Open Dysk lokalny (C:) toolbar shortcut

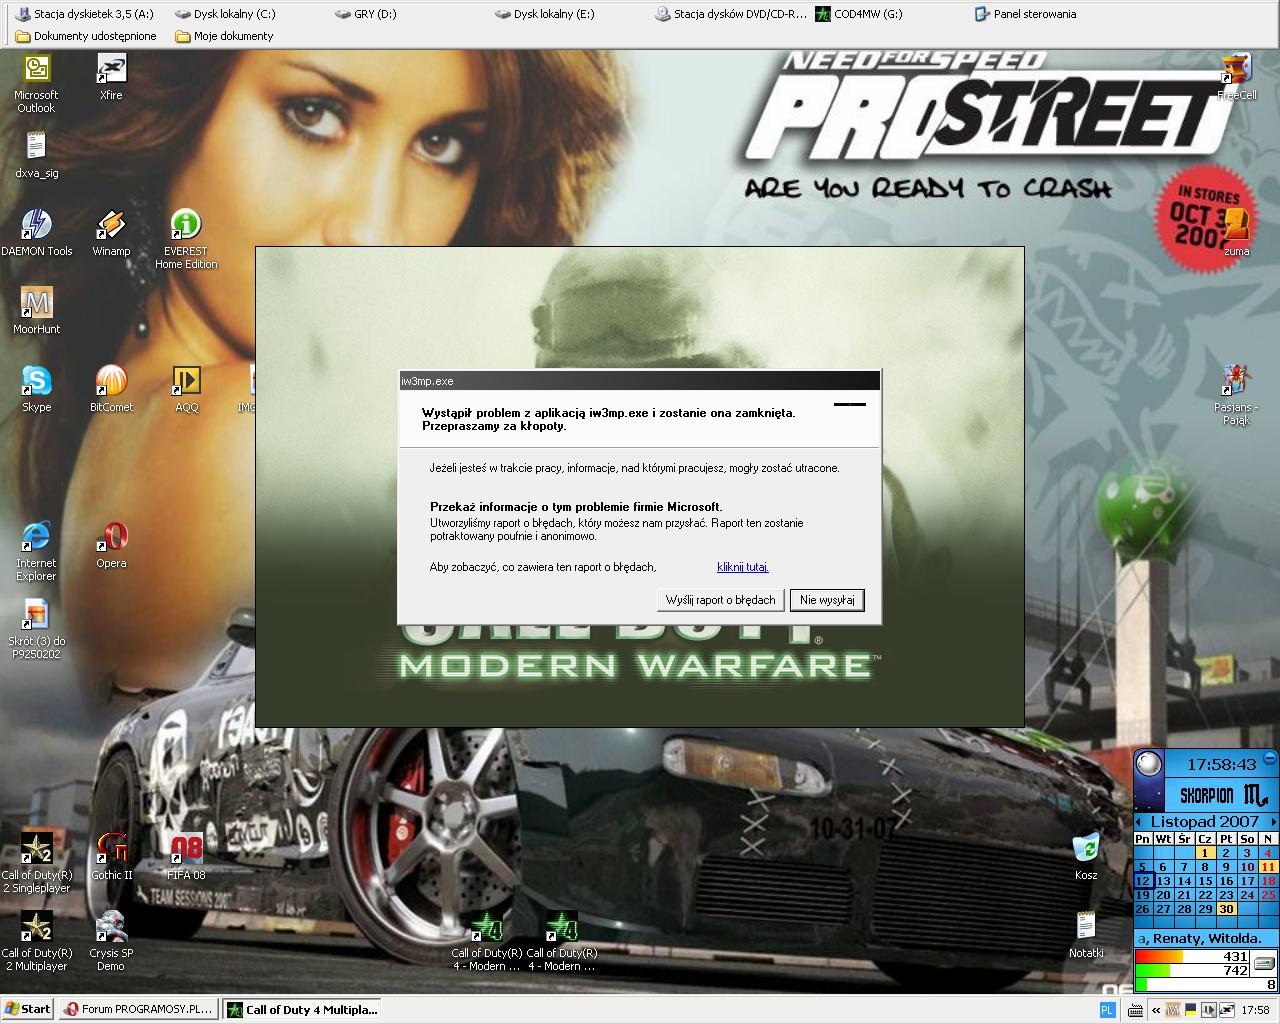click(x=225, y=14)
